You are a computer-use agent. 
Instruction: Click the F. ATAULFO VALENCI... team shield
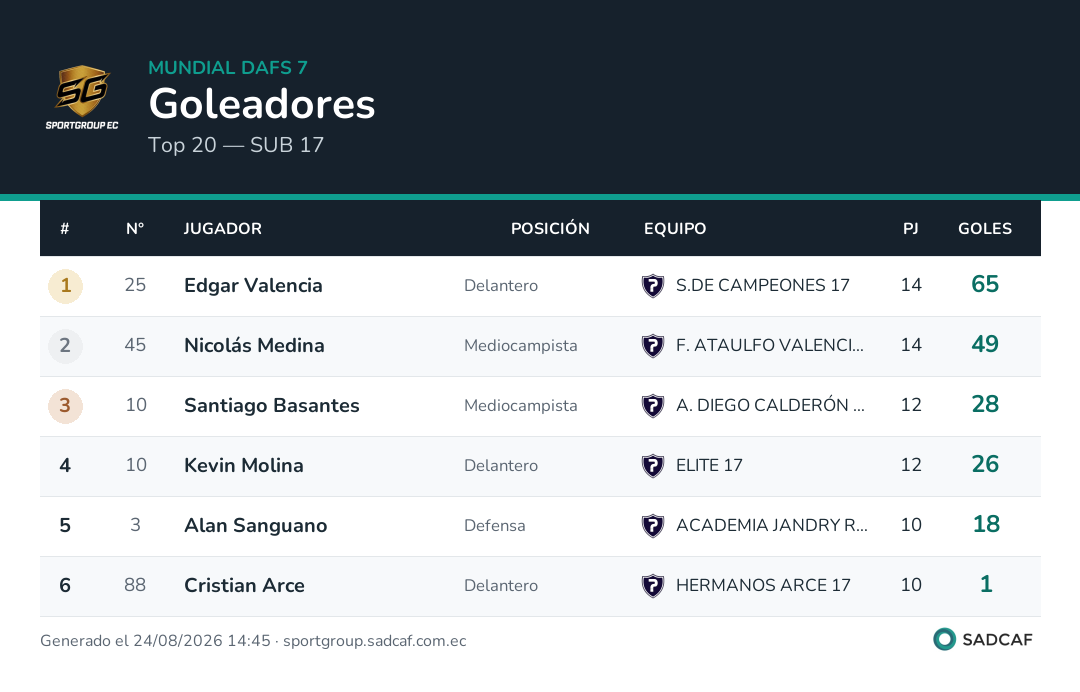(652, 345)
